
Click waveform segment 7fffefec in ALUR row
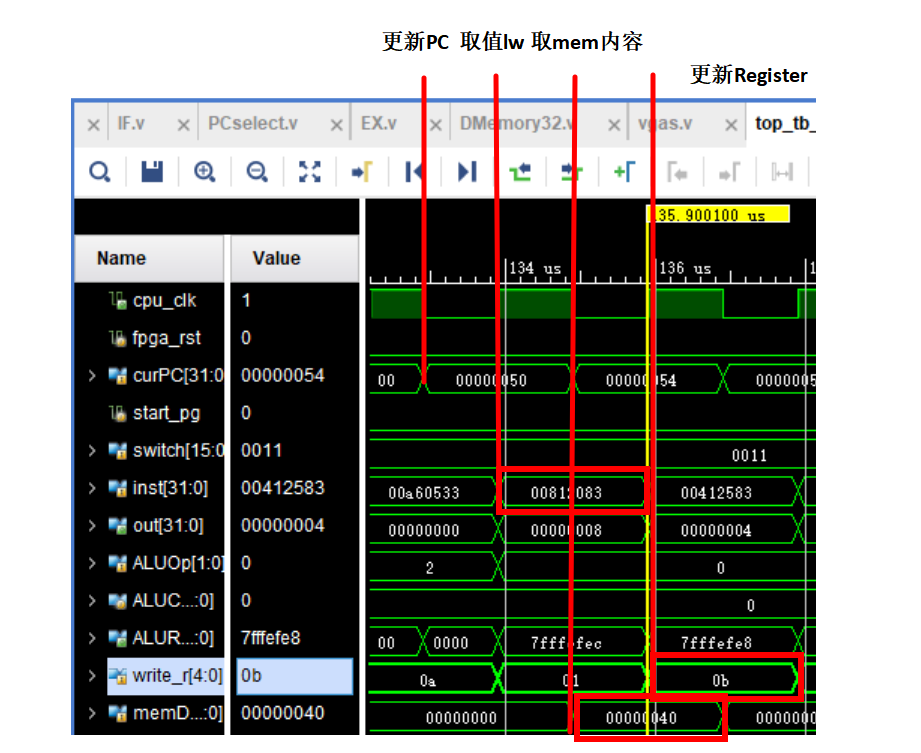566,644
